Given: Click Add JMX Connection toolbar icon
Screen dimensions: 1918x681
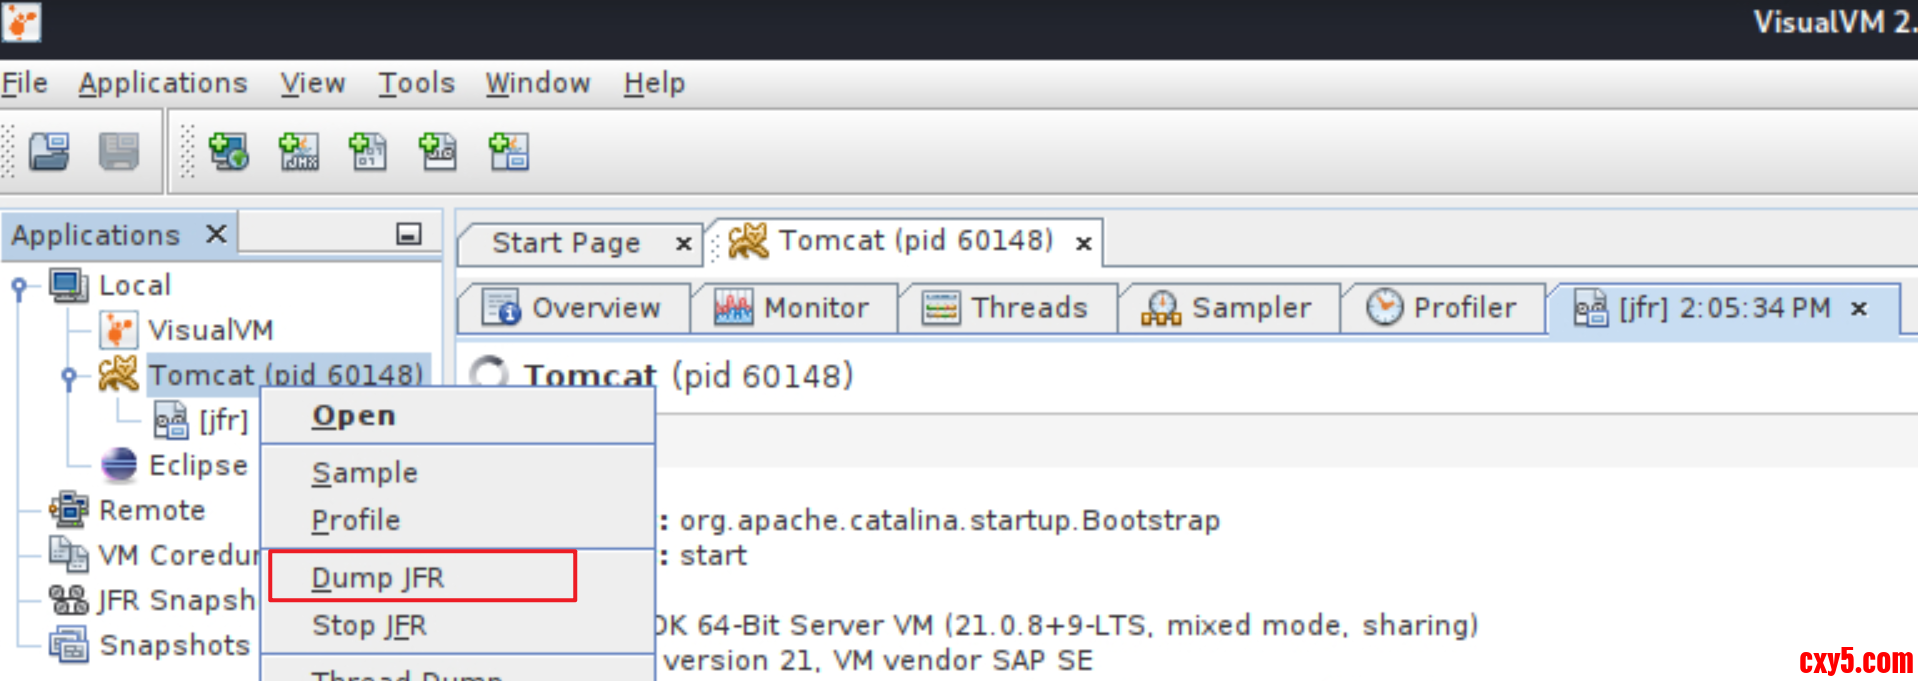Looking at the screenshot, I should tap(298, 152).
